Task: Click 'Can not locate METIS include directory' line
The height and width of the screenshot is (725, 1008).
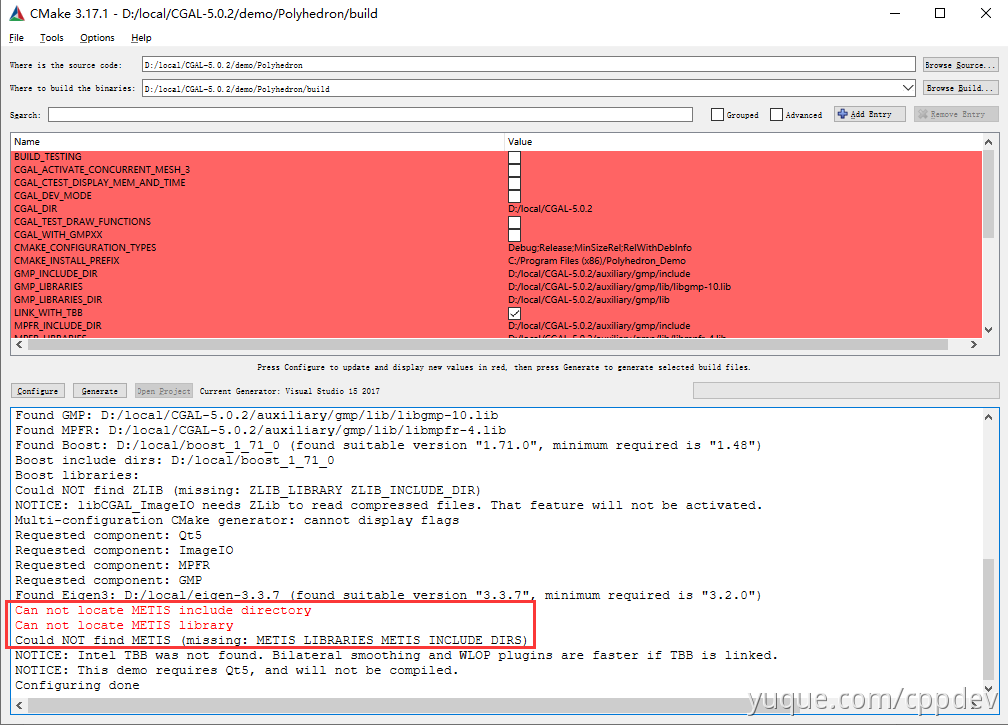Action: pyautogui.click(x=163, y=610)
